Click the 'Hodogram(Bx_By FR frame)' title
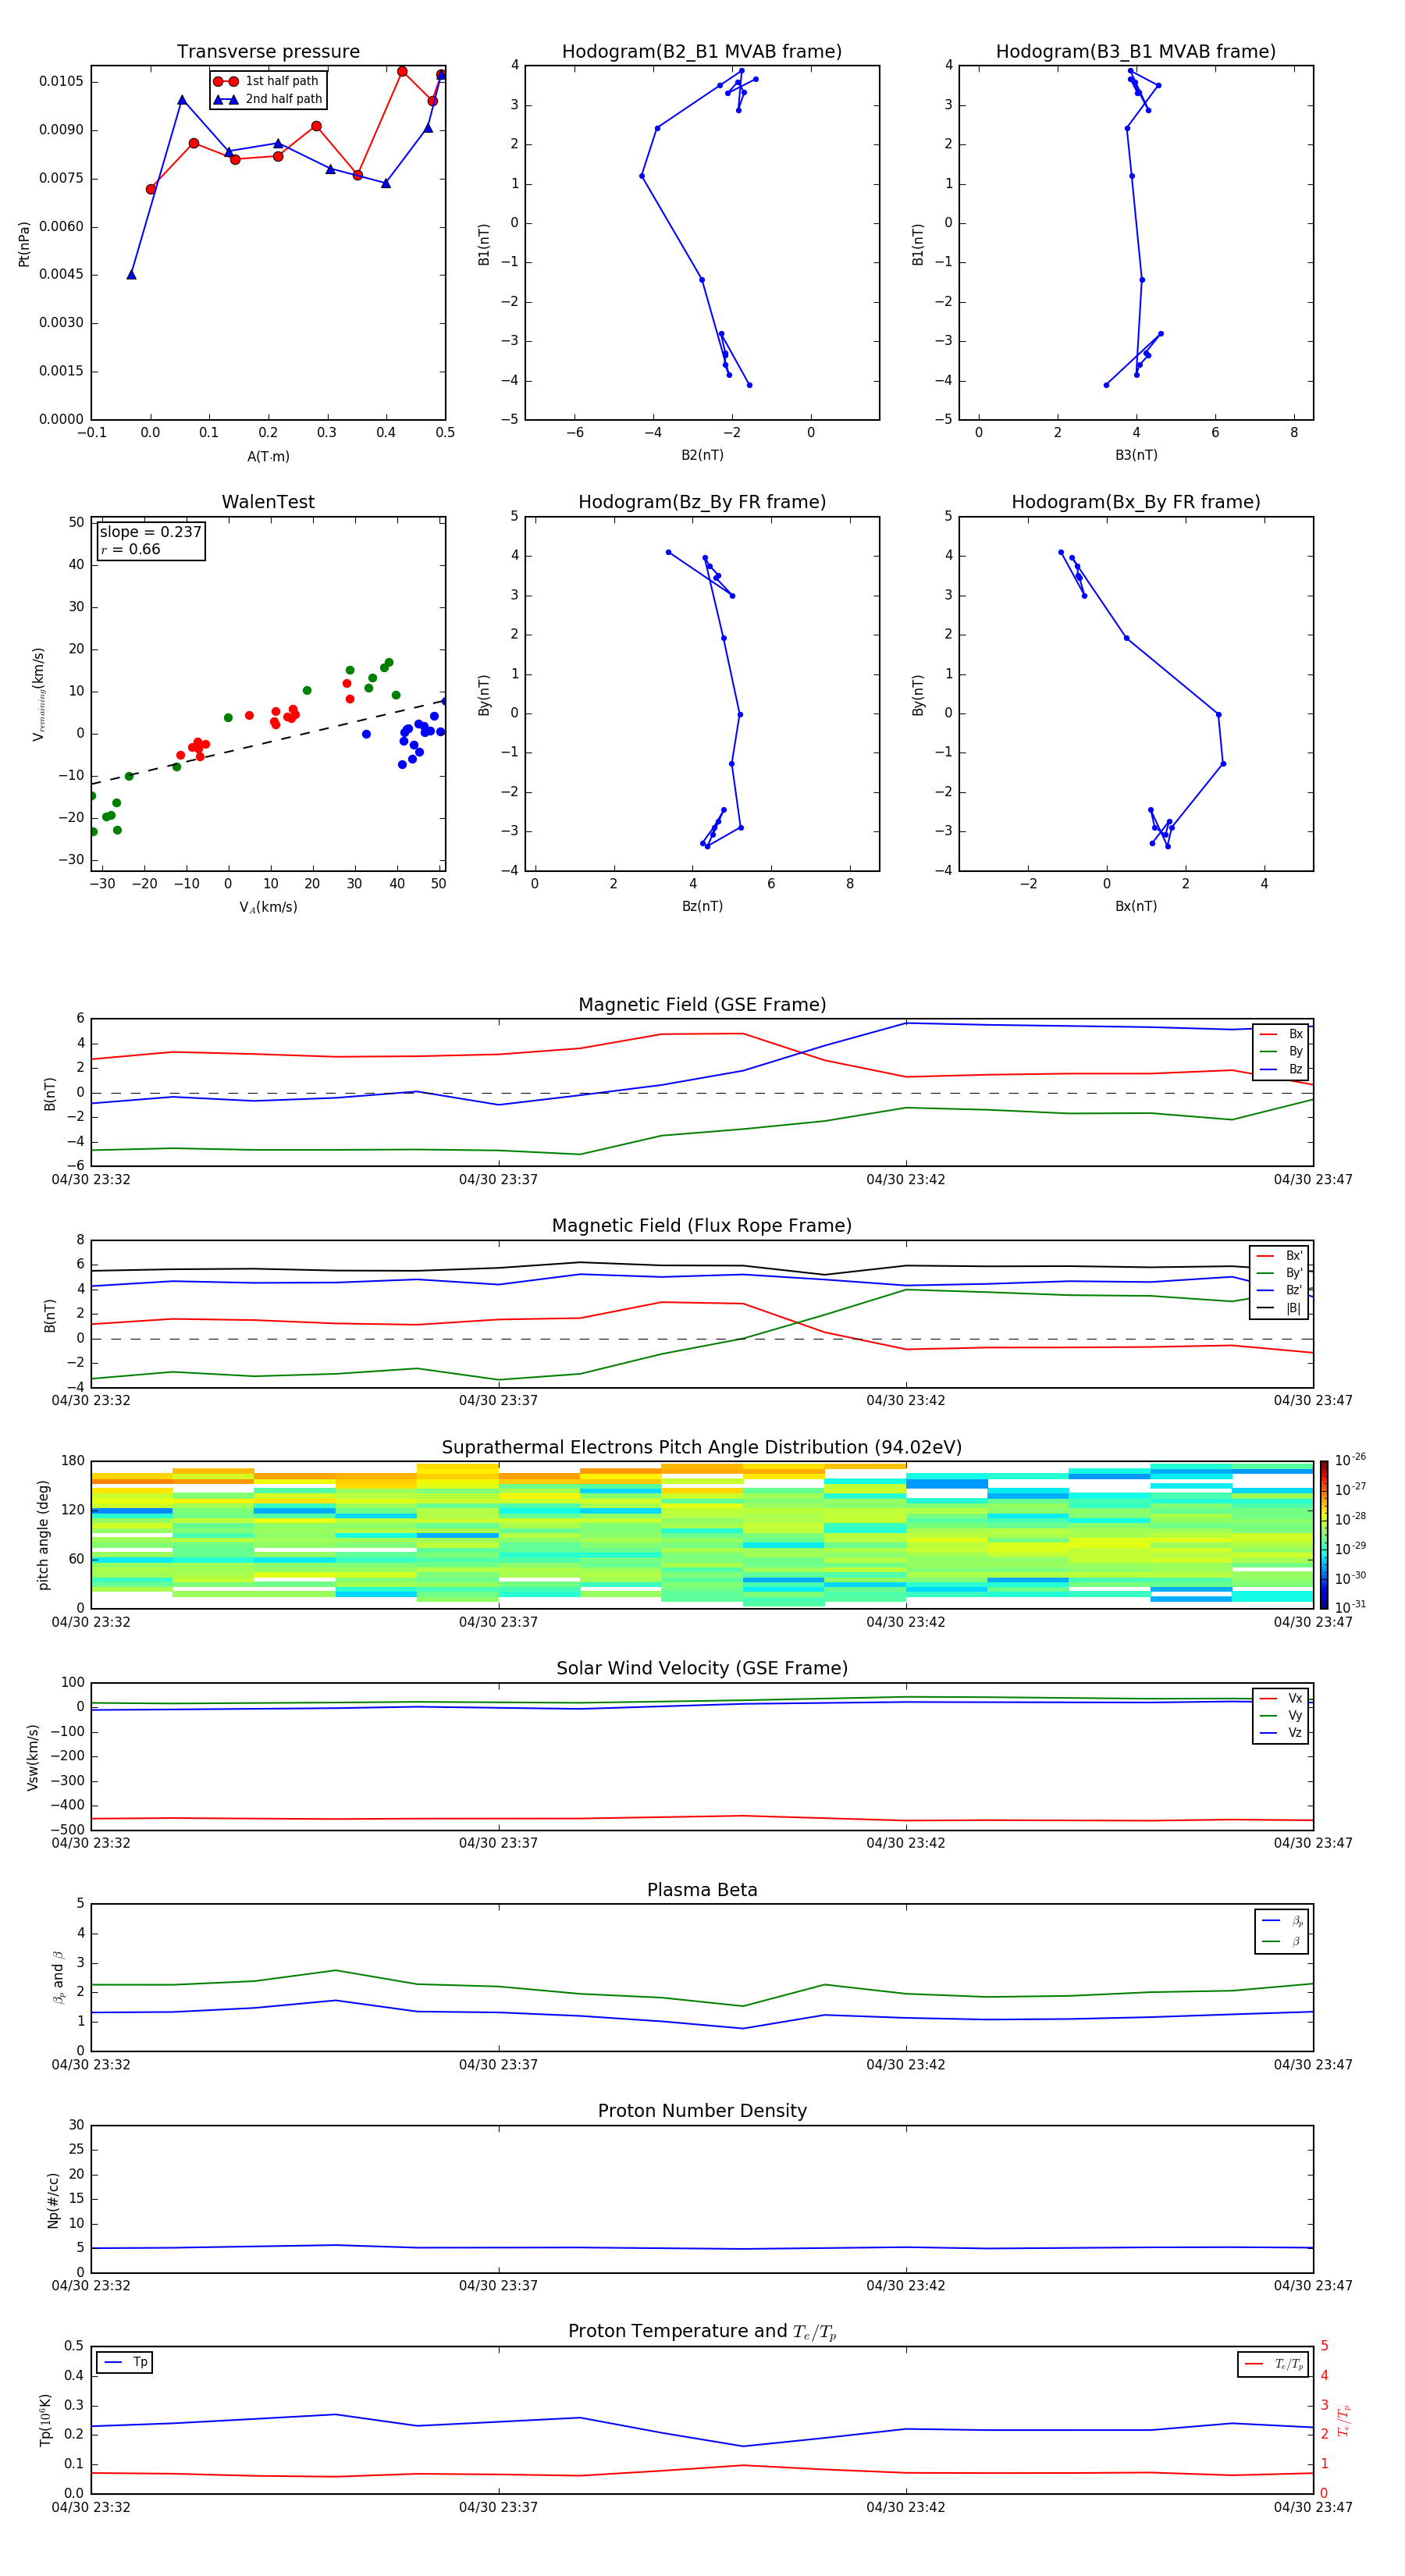The image size is (1405, 2576). point(1136,502)
